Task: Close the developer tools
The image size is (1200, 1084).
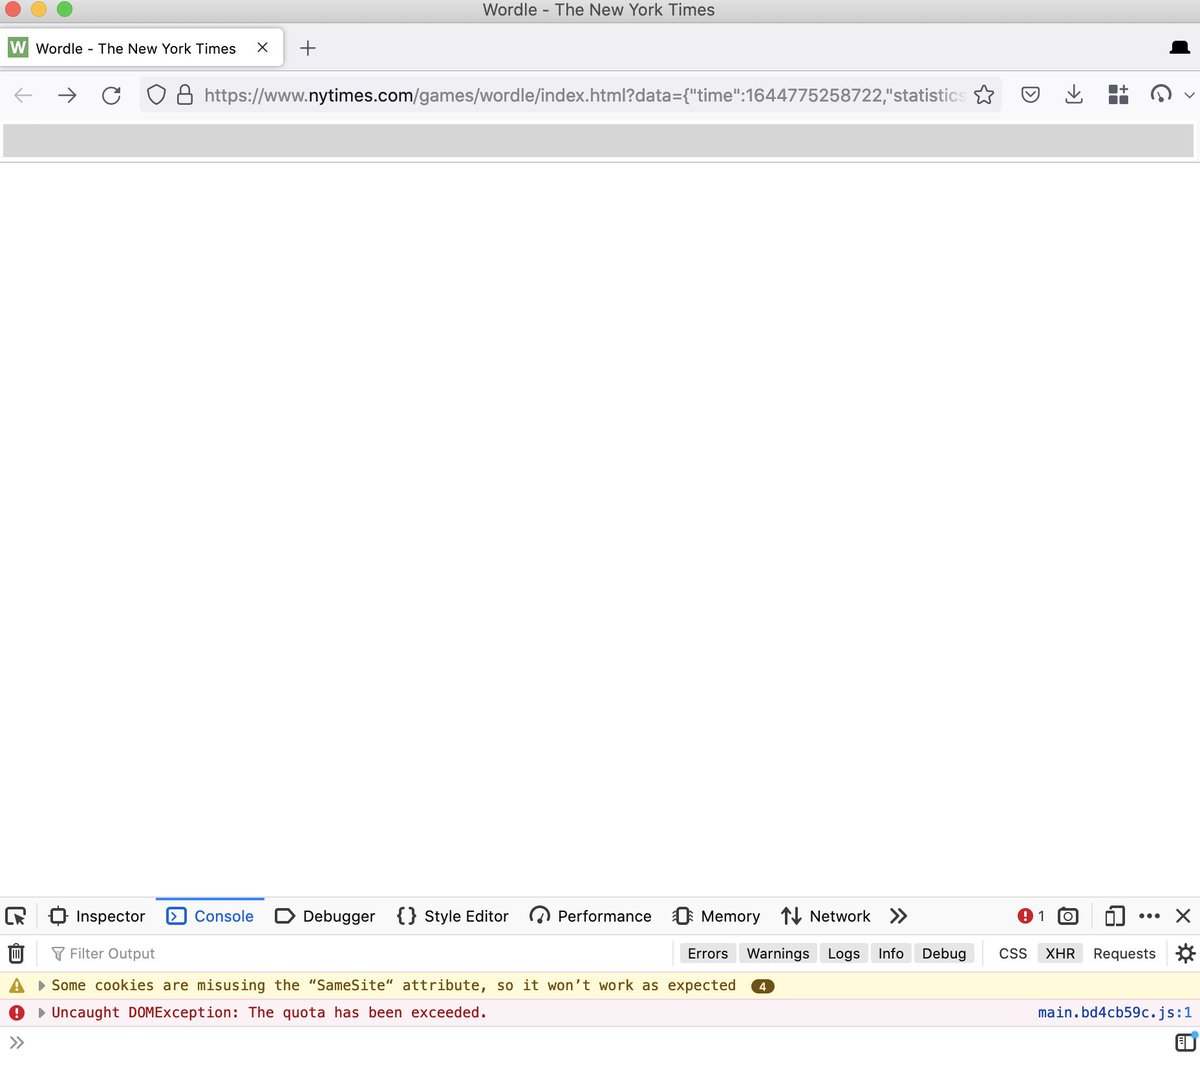Action: [1183, 916]
